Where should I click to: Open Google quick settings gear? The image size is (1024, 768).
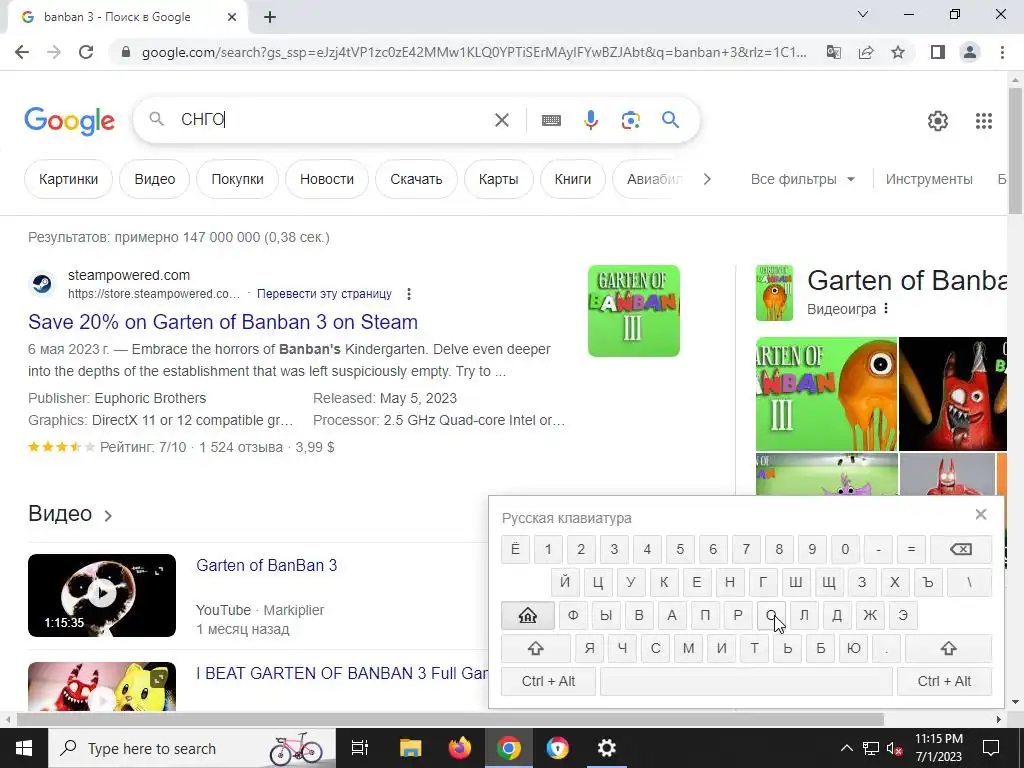938,121
